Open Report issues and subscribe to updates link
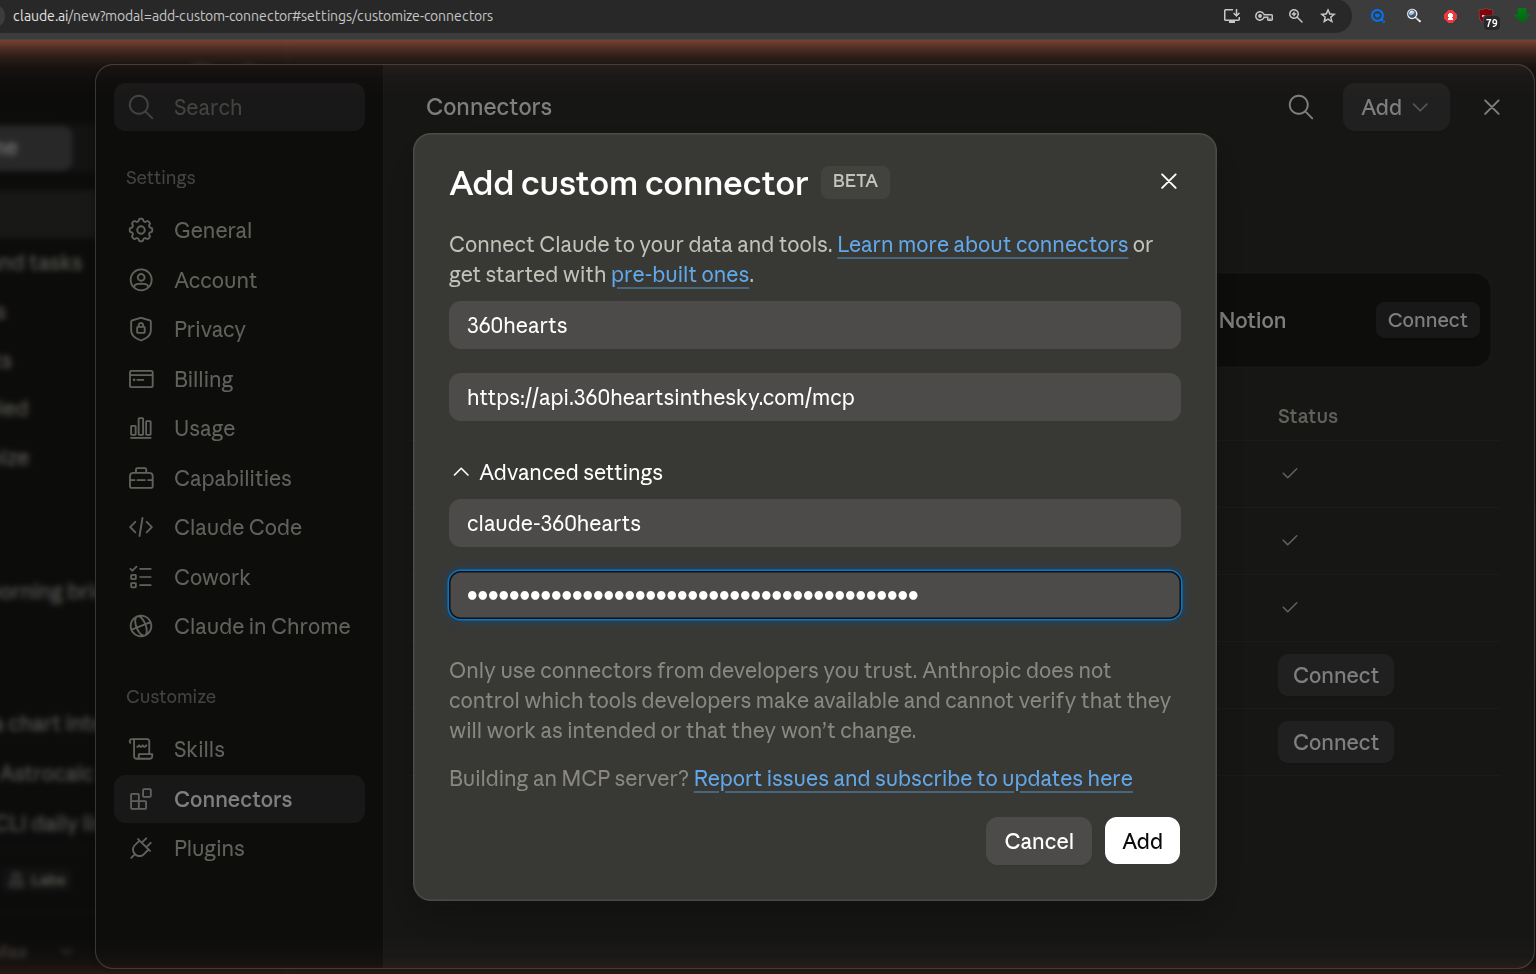The image size is (1536, 974). point(913,779)
